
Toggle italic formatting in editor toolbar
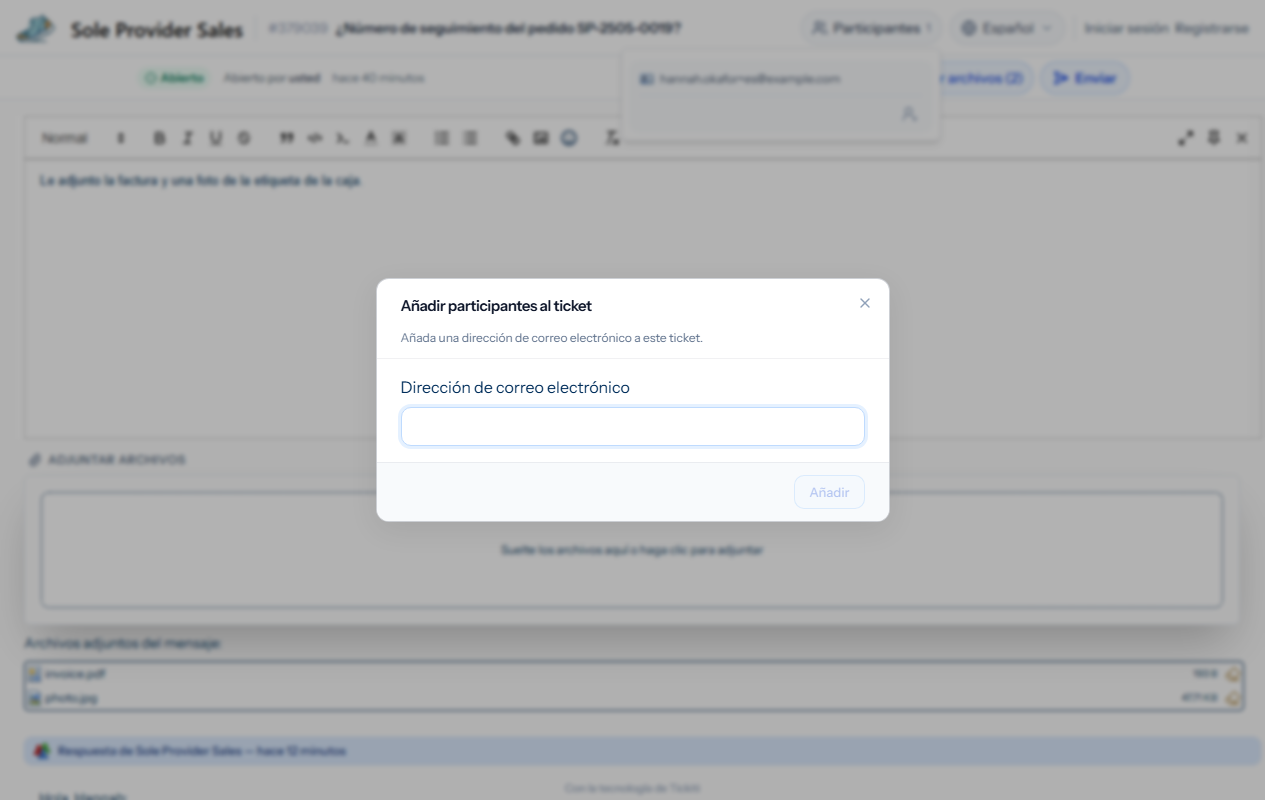click(187, 138)
